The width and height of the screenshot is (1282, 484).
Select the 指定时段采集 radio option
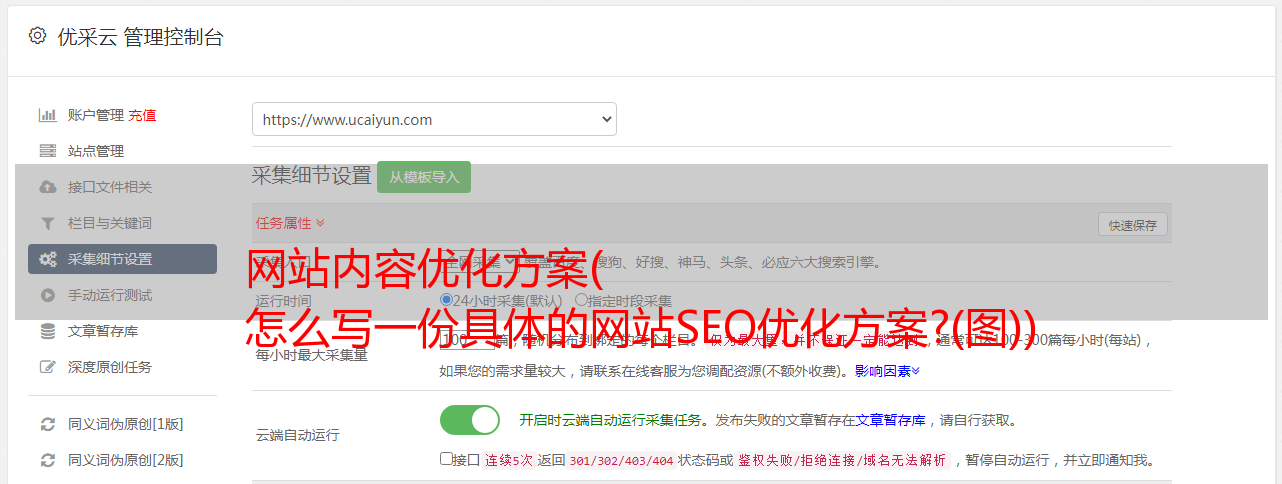click(x=581, y=300)
